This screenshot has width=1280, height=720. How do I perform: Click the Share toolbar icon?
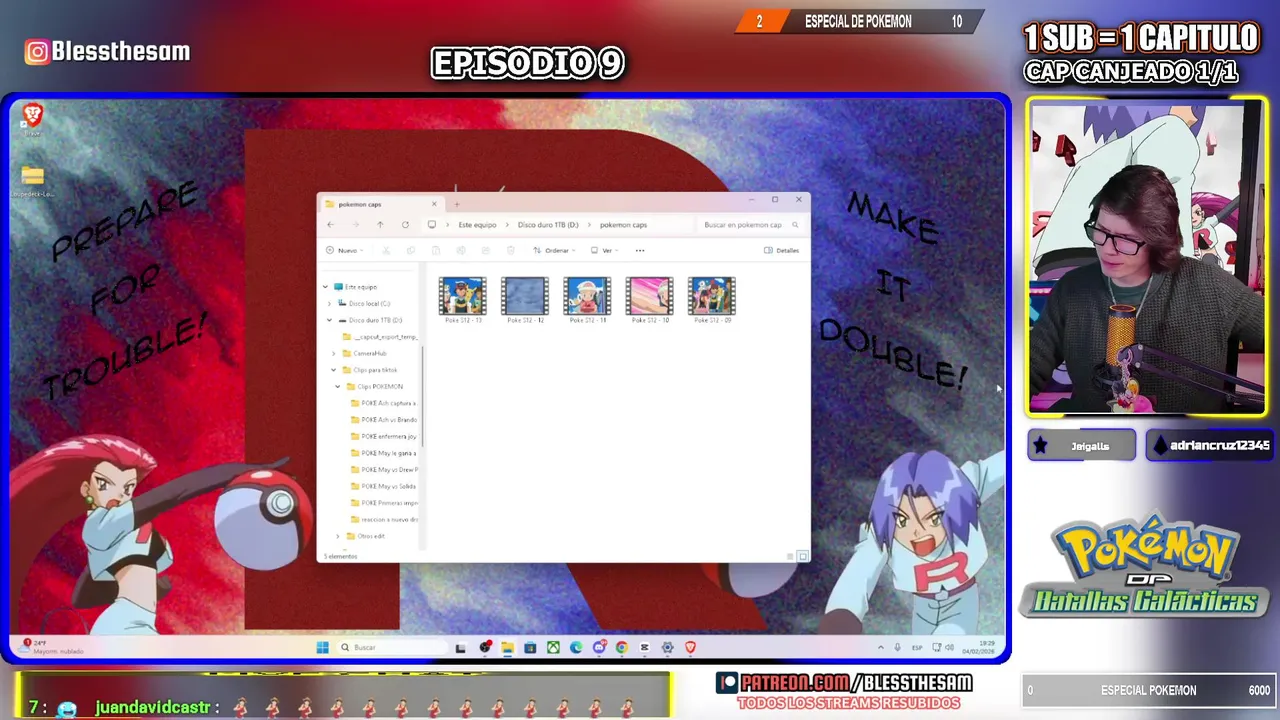pos(485,250)
